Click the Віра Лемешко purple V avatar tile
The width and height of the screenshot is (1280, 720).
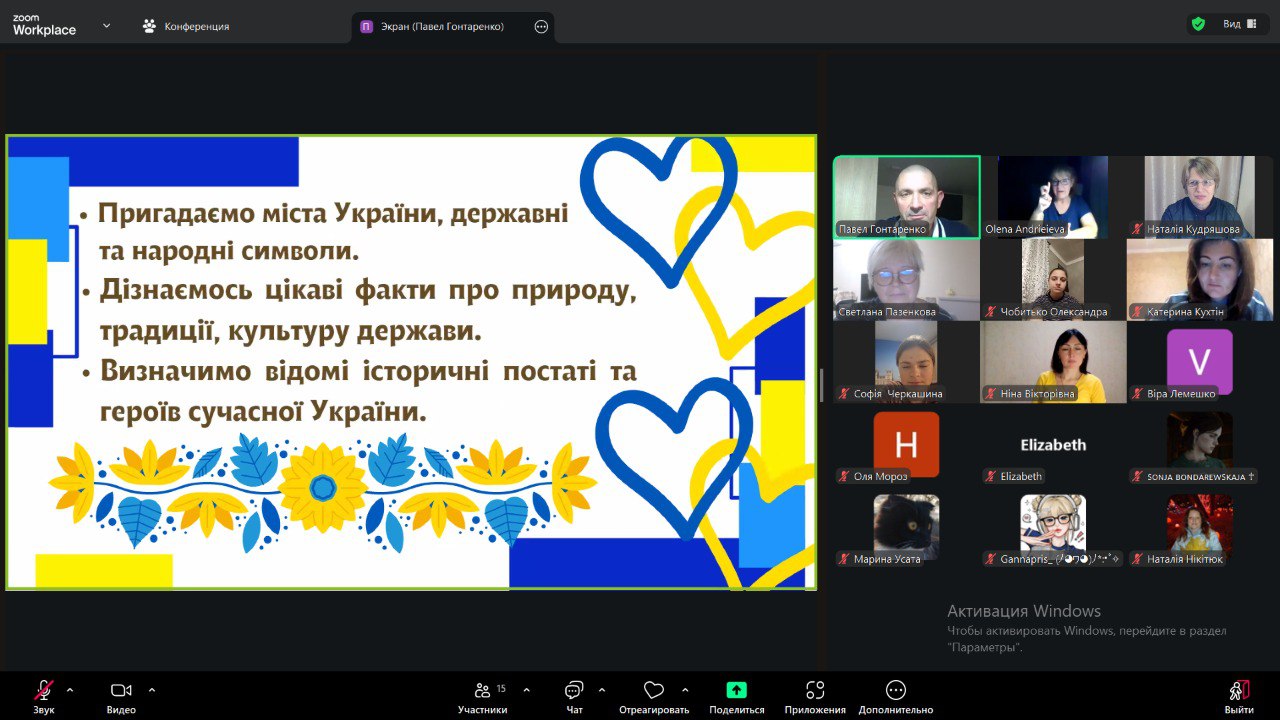point(1199,362)
